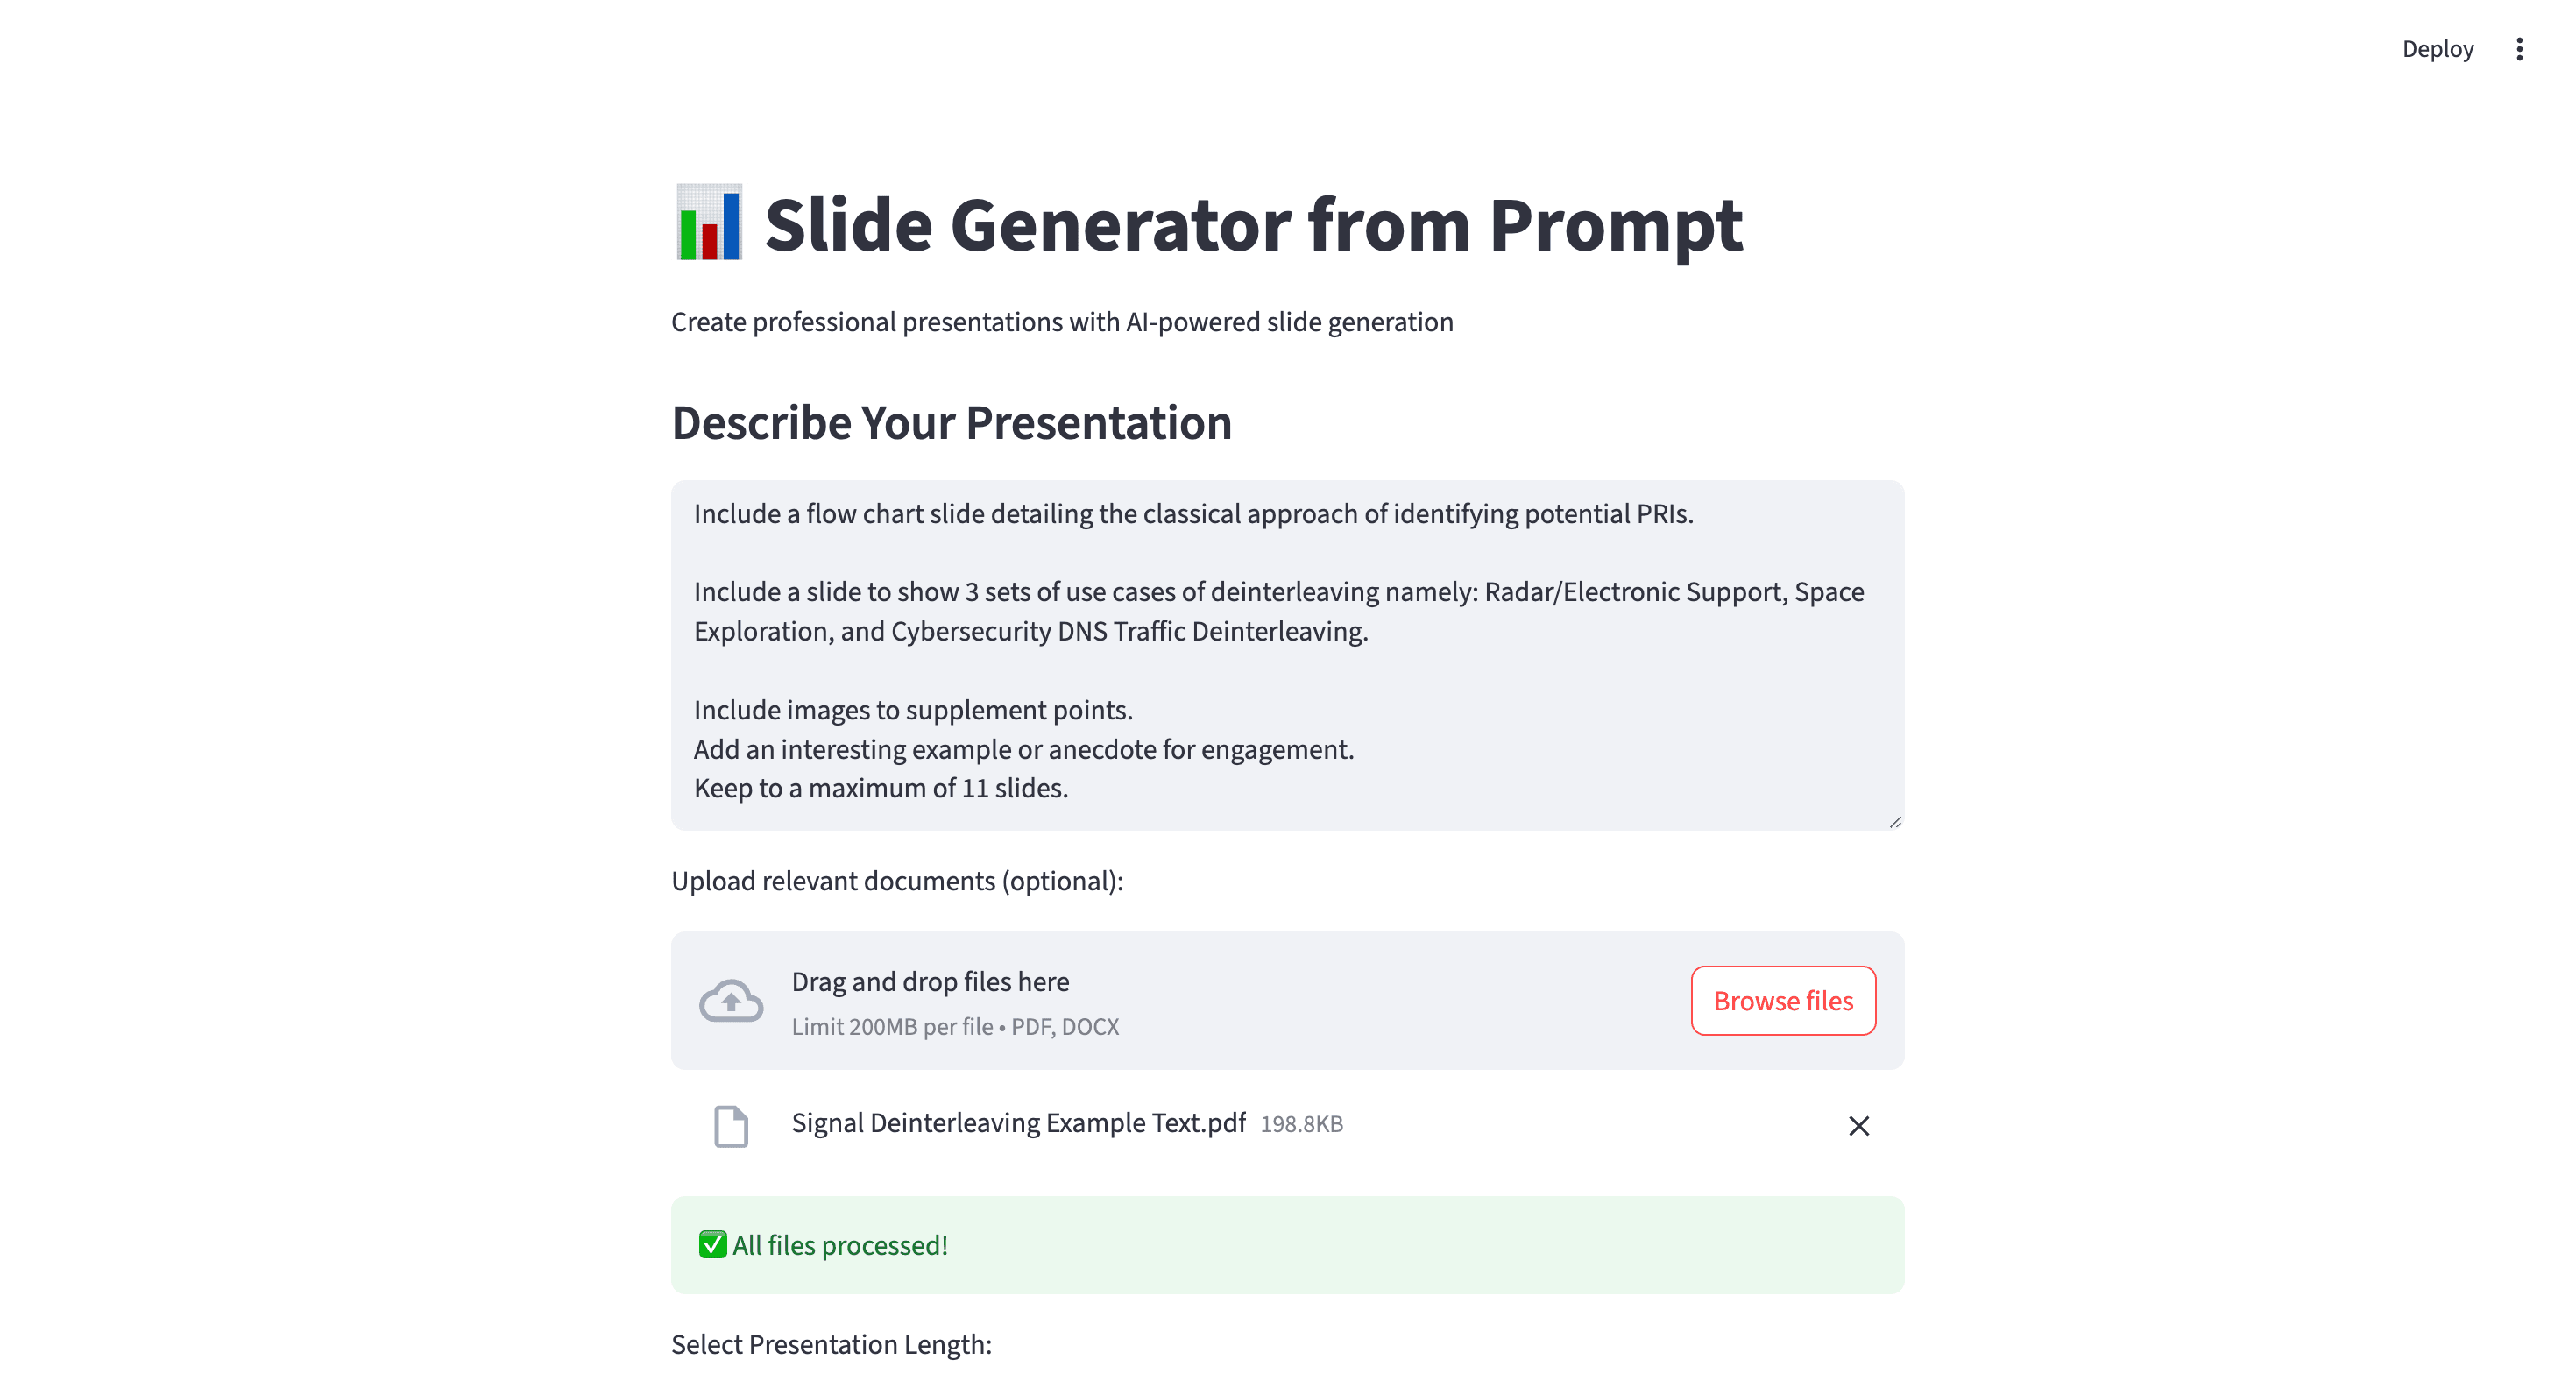Click the Deploy button
The image size is (2576, 1395).
coord(2437,49)
